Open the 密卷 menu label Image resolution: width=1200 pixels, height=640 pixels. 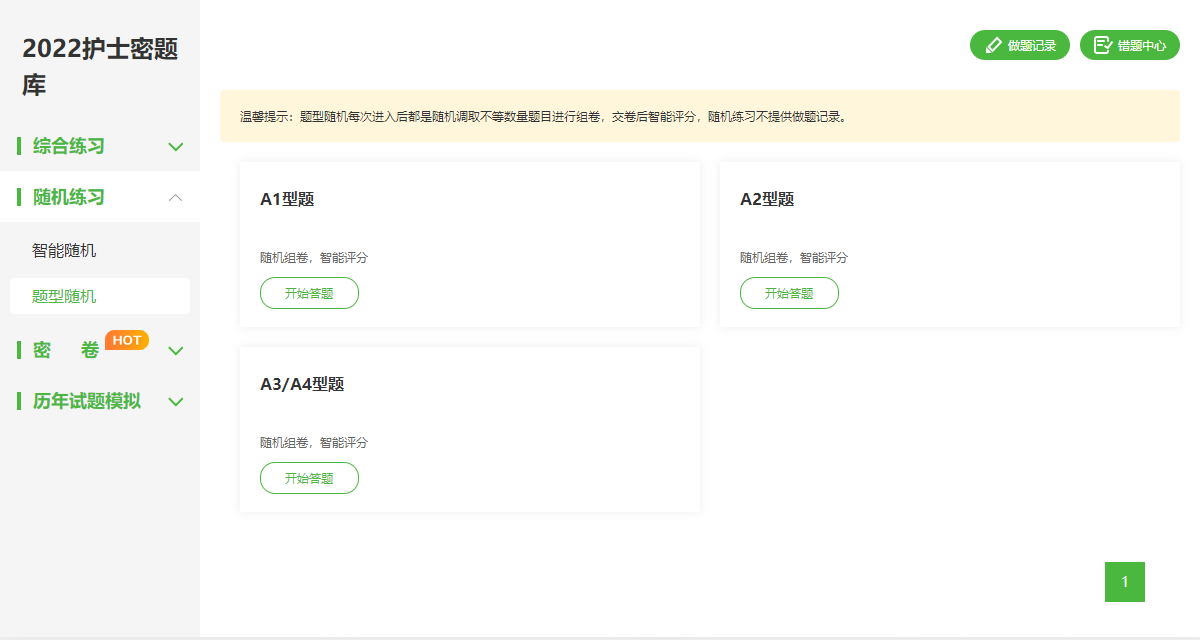tap(66, 351)
